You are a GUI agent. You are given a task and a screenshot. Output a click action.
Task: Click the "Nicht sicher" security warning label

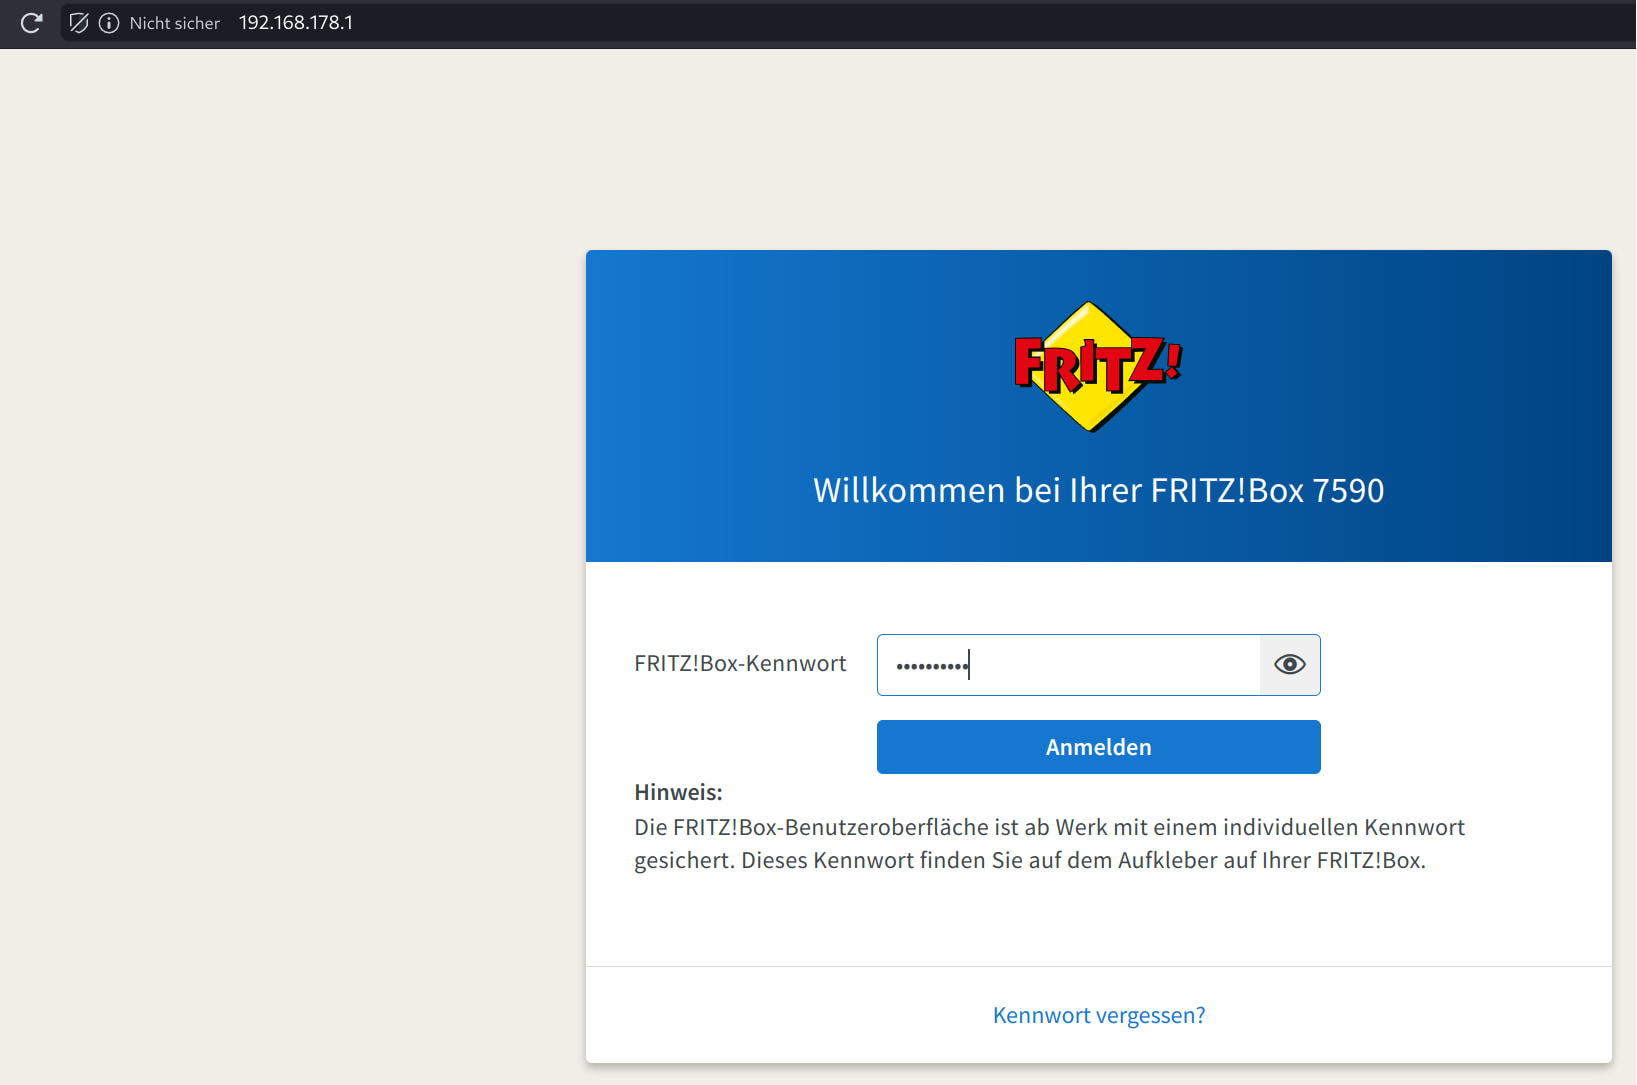pyautogui.click(x=174, y=23)
